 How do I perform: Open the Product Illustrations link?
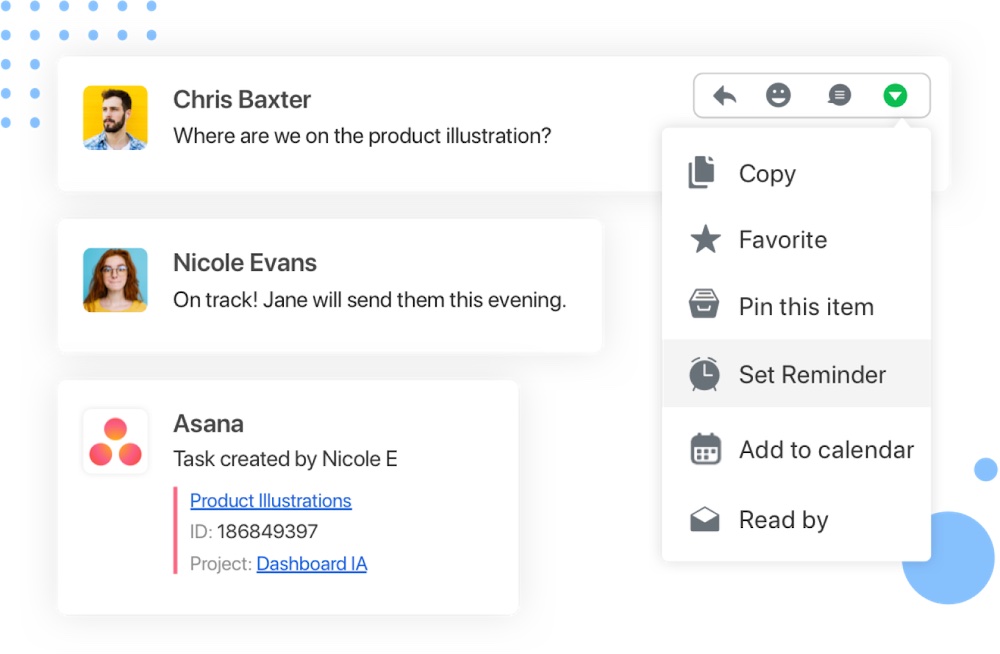(x=271, y=500)
